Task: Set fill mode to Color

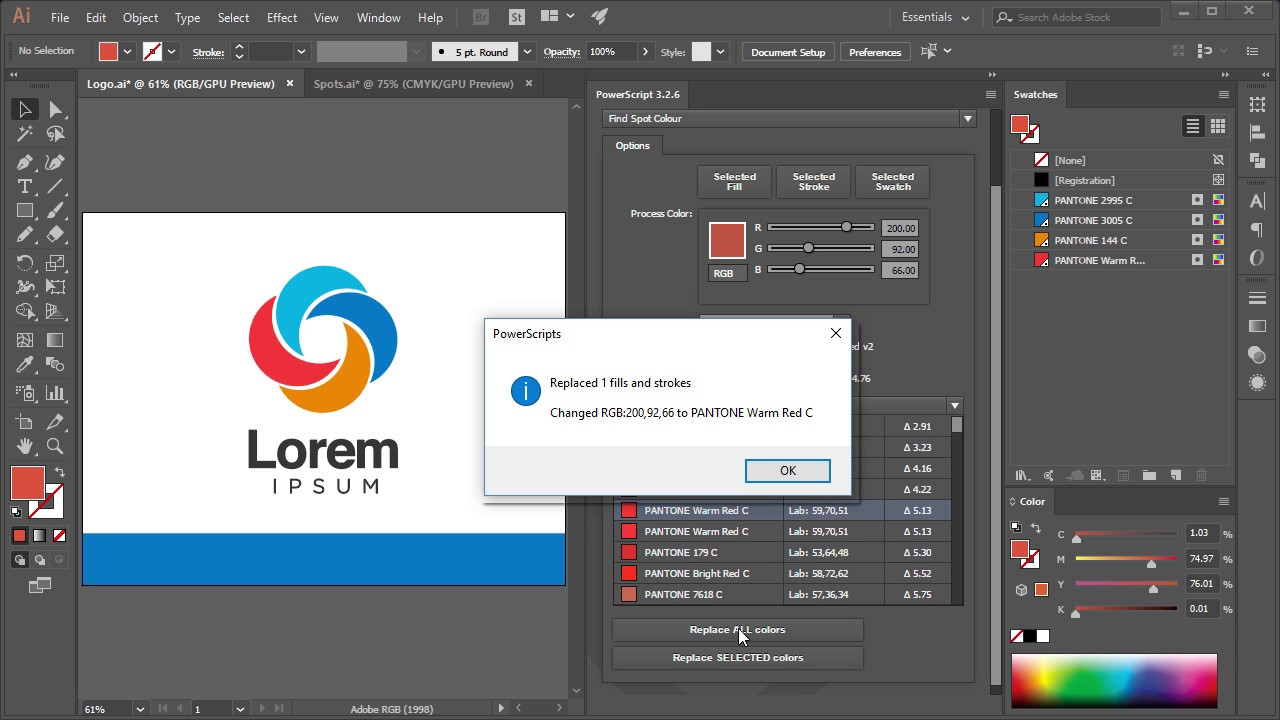Action: (x=19, y=536)
